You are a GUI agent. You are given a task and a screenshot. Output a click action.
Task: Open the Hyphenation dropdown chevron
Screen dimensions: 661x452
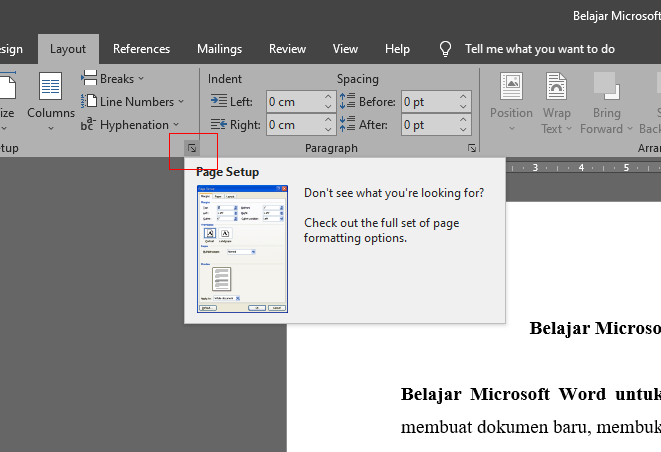pos(176,124)
